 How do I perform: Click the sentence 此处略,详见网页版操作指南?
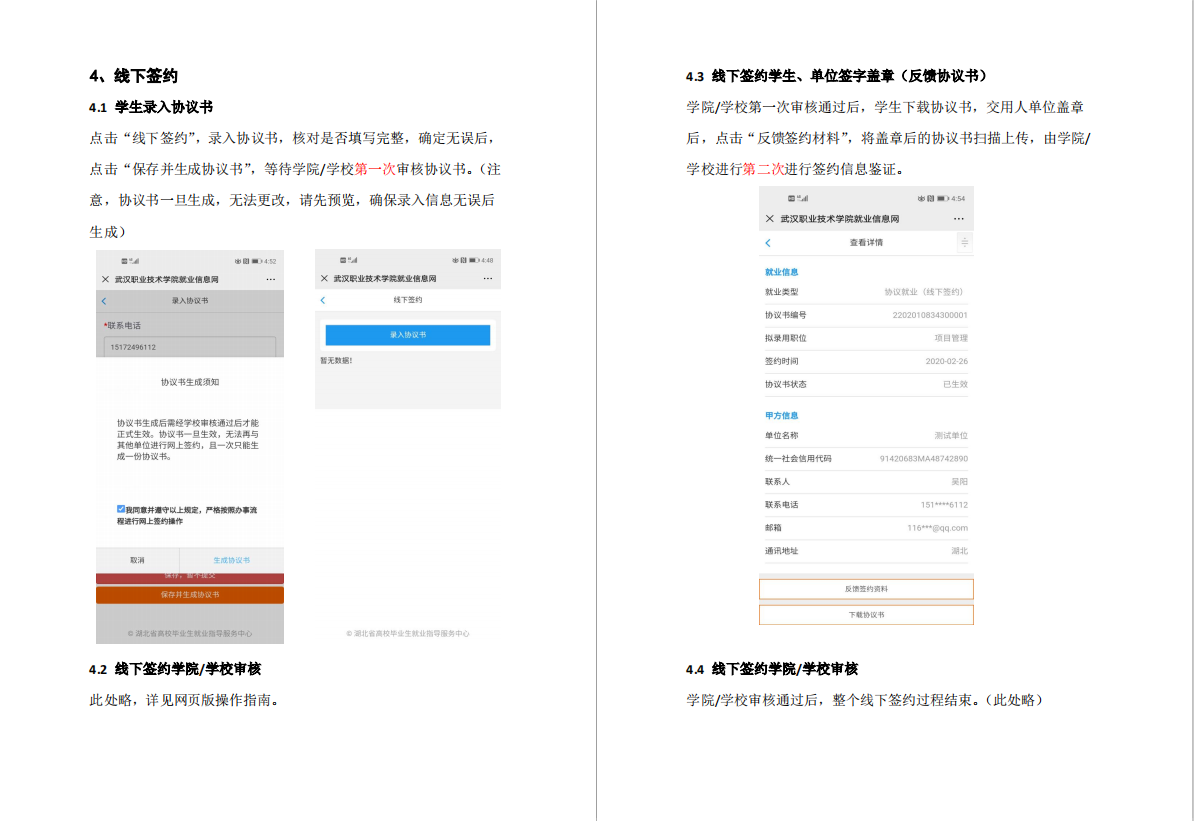tap(184, 700)
